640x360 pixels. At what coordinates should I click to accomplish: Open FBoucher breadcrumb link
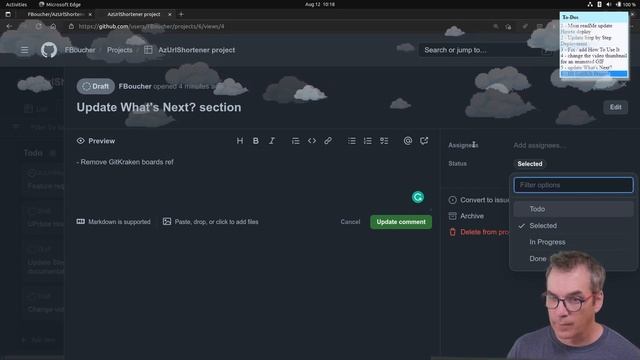click(x=80, y=50)
